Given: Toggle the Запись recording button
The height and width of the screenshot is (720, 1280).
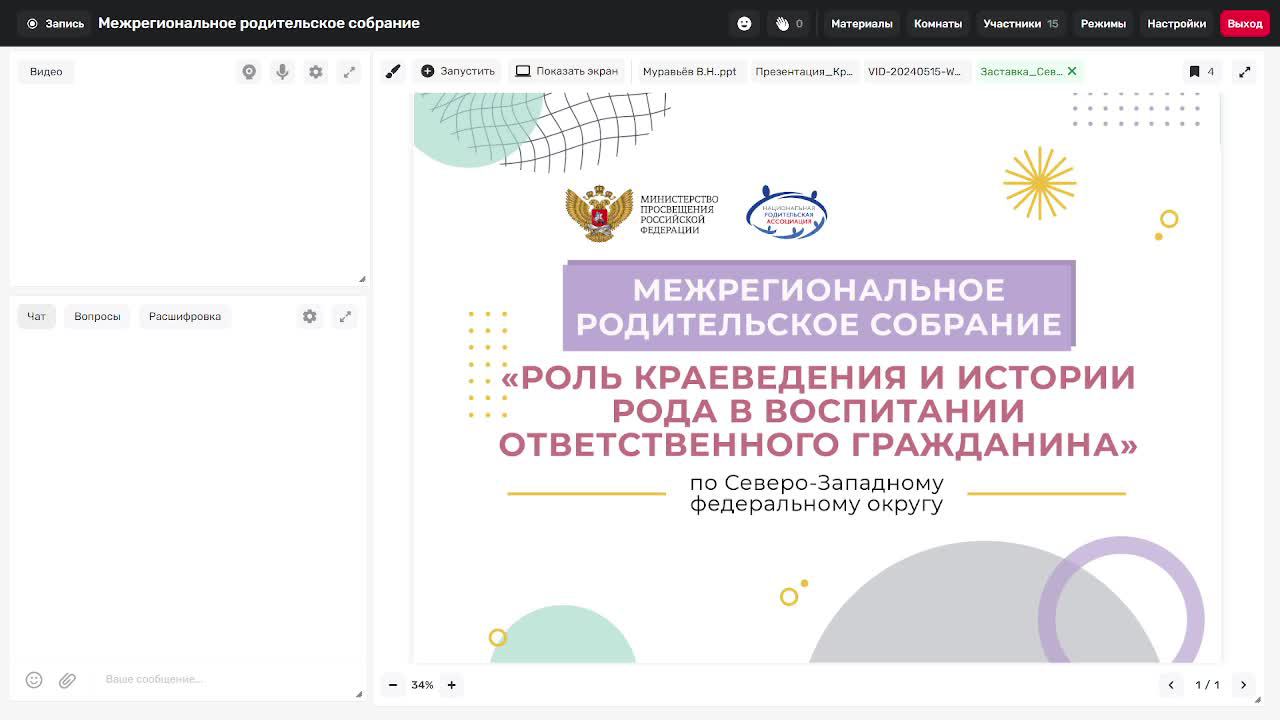Looking at the screenshot, I should 55,23.
